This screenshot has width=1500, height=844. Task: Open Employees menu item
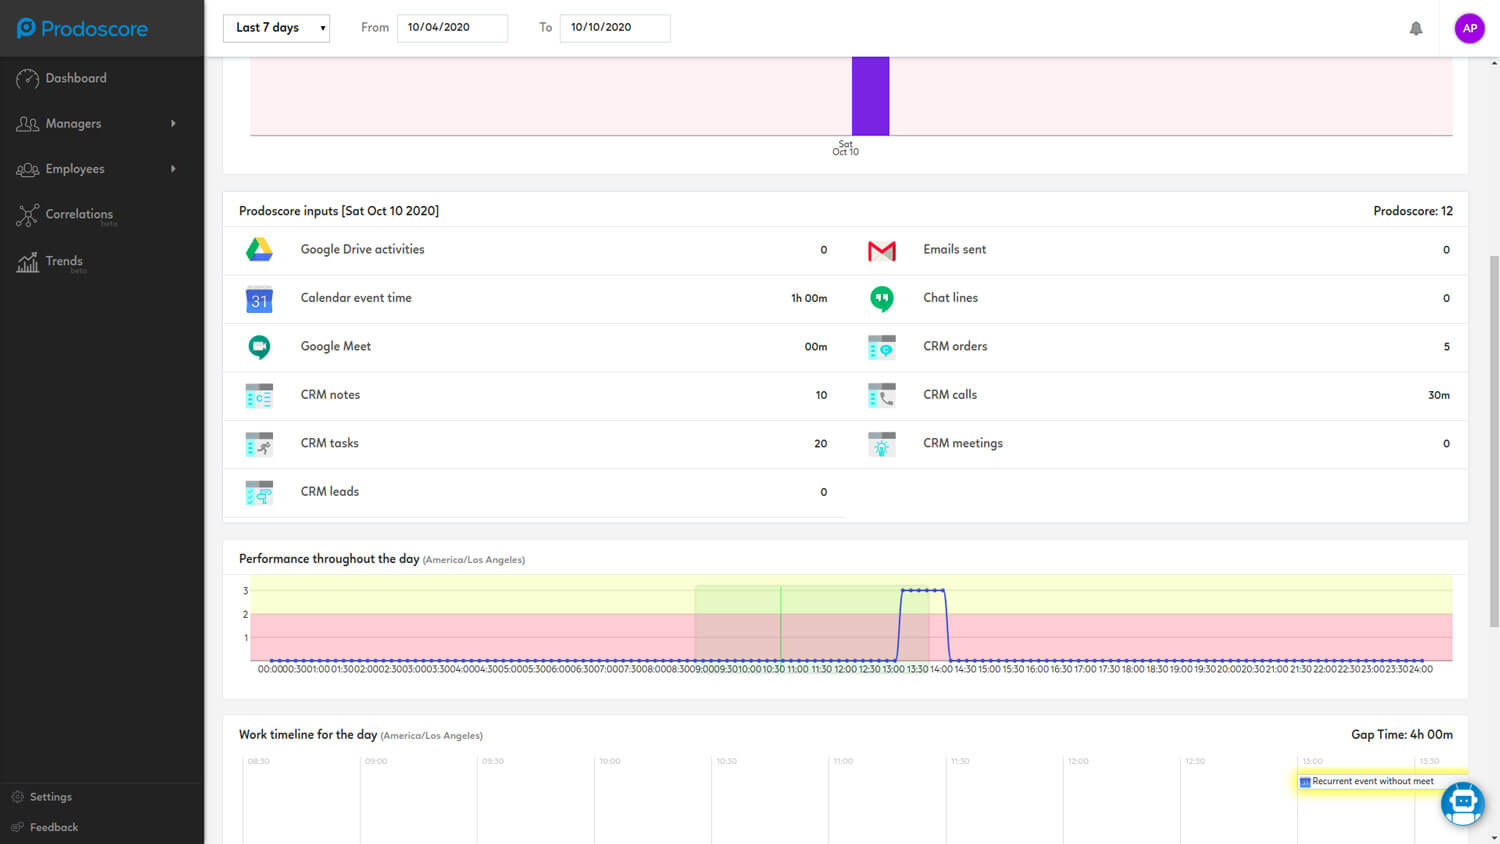pyautogui.click(x=75, y=169)
